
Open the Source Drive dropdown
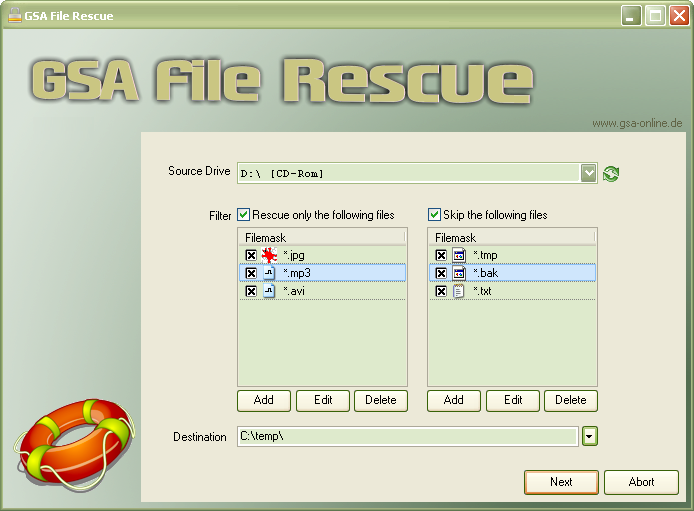588,173
